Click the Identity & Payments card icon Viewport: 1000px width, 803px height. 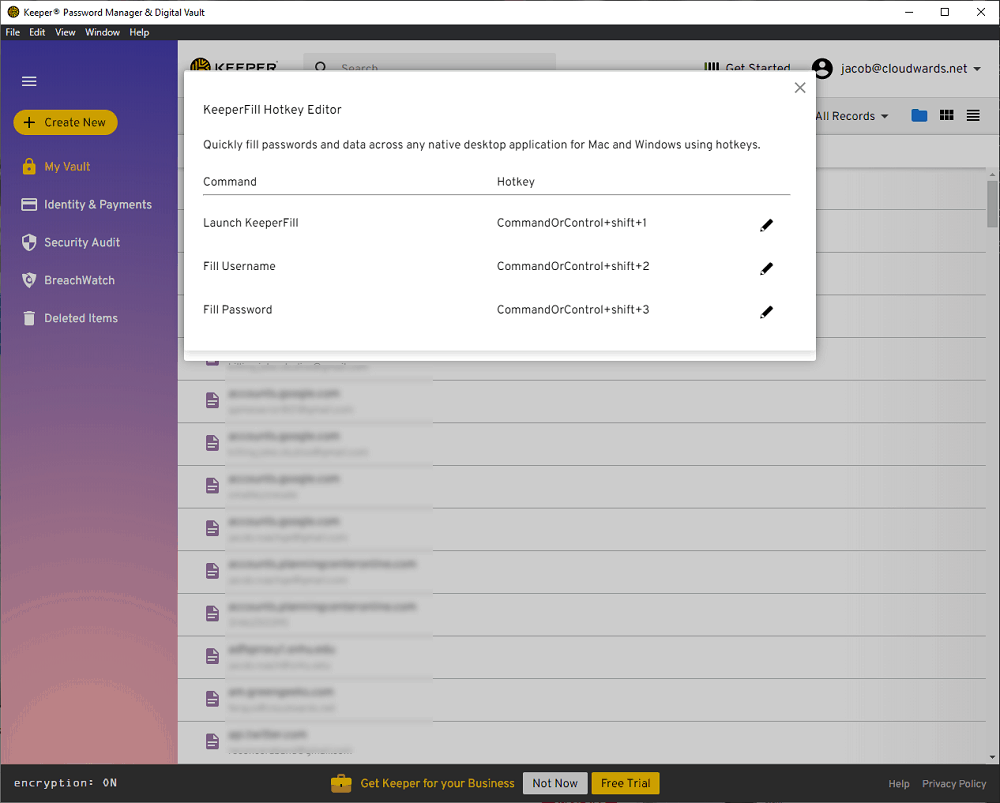pos(29,205)
